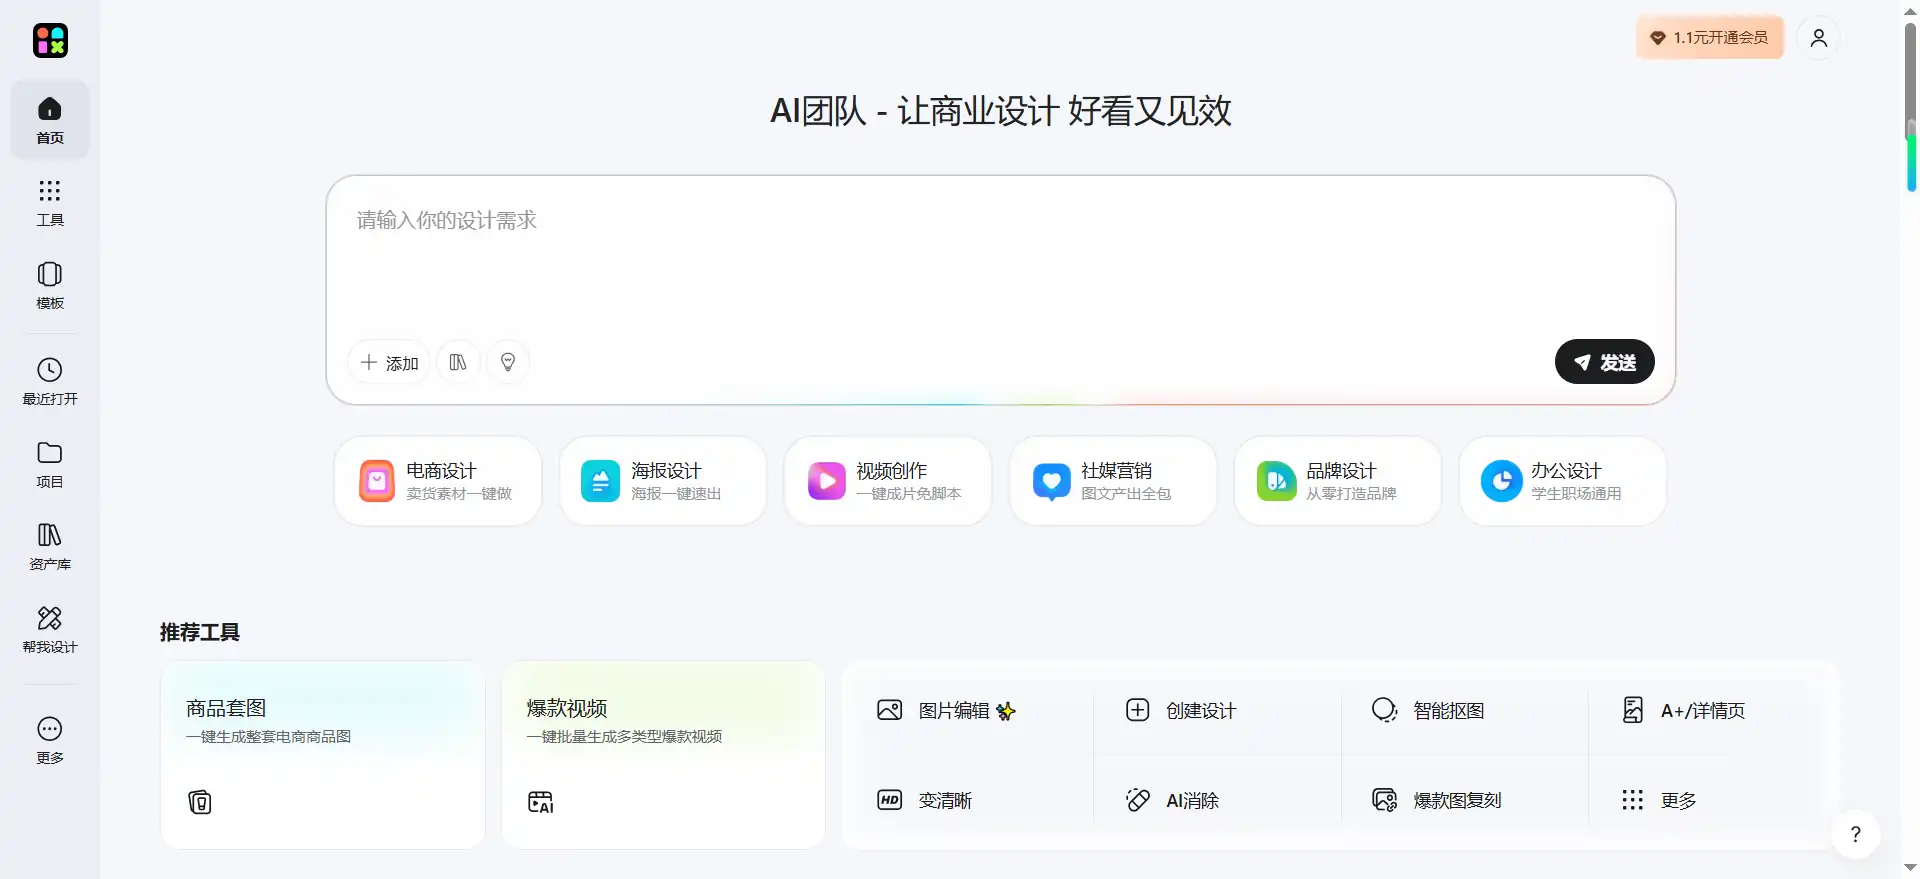Viewport: 1920px width, 879px height.
Task: Click the 添加 add button
Action: [x=389, y=362]
